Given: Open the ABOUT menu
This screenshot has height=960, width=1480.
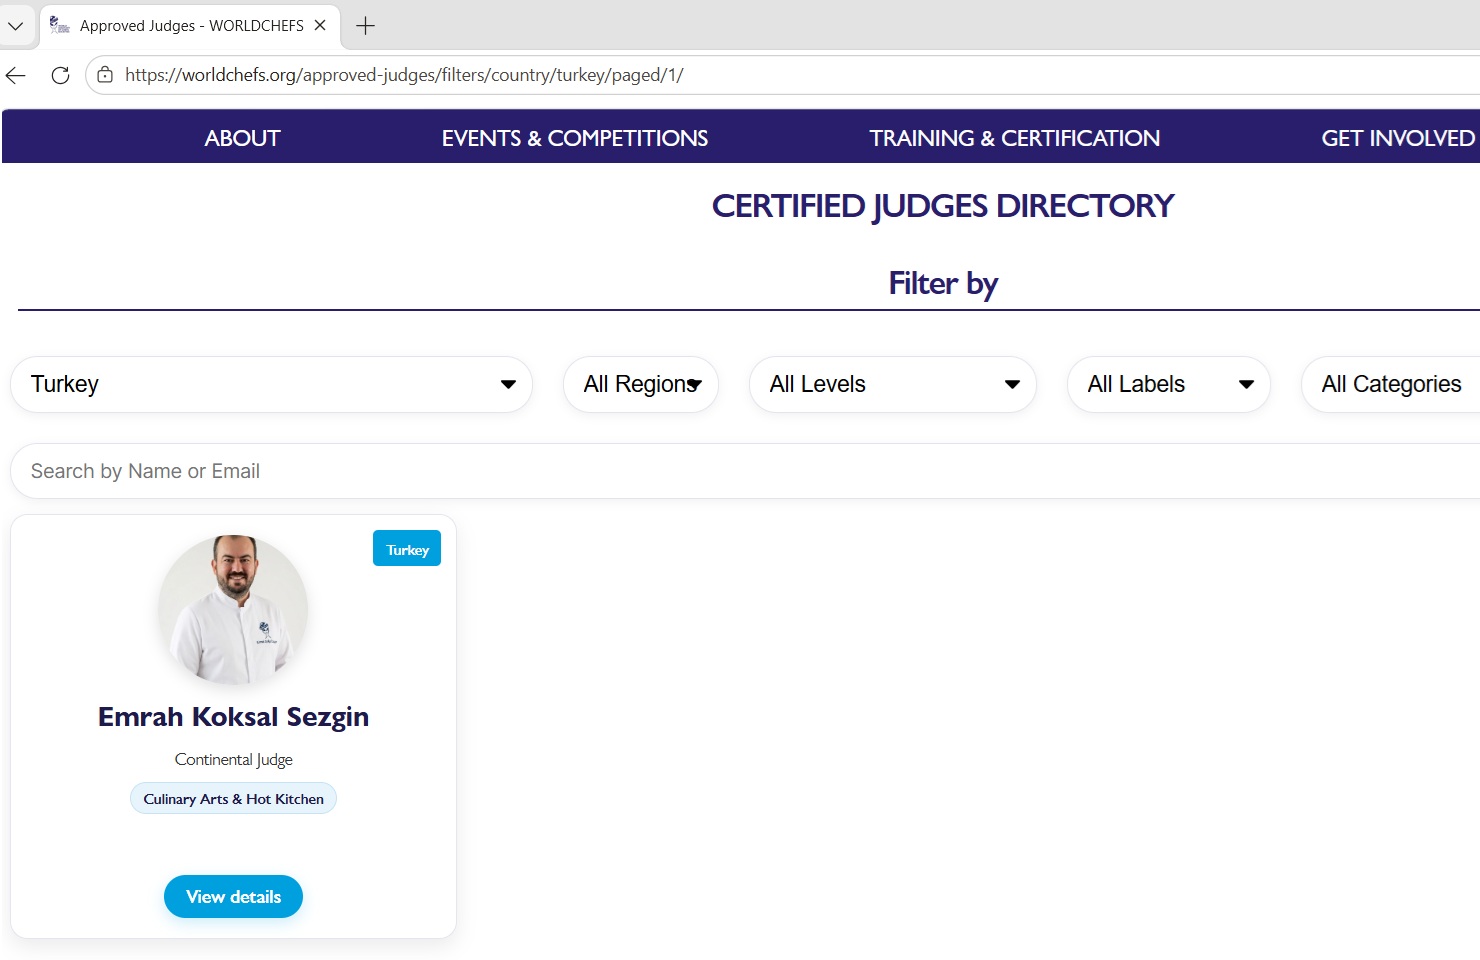Looking at the screenshot, I should (x=242, y=138).
